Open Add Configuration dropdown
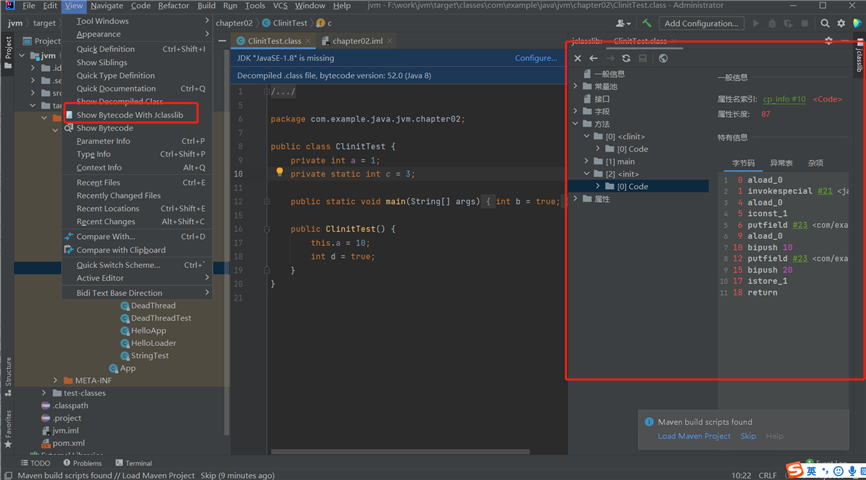 point(701,23)
